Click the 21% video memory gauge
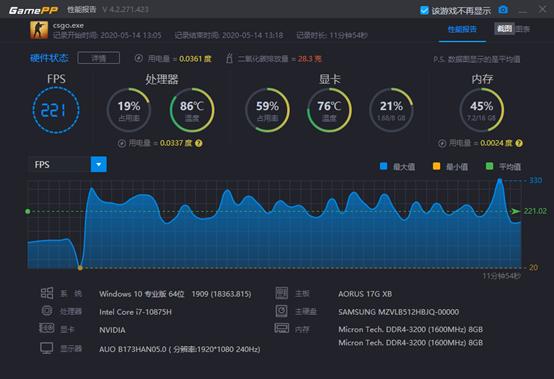The width and height of the screenshot is (554, 379). click(x=391, y=110)
